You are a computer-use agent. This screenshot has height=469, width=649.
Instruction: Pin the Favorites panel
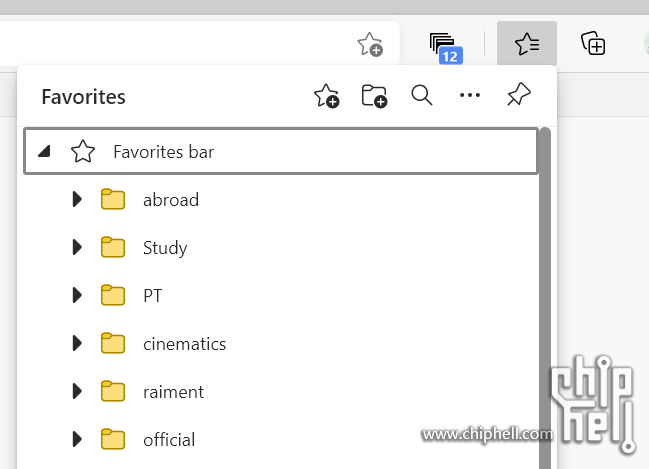519,94
